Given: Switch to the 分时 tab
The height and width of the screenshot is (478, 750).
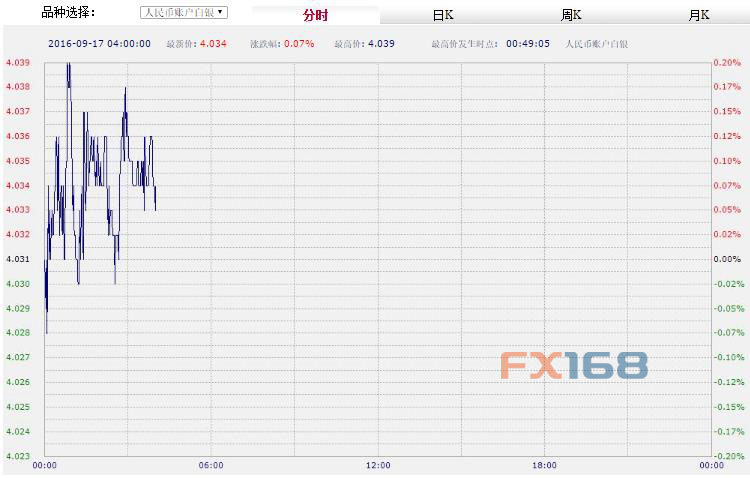Looking at the screenshot, I should [315, 15].
